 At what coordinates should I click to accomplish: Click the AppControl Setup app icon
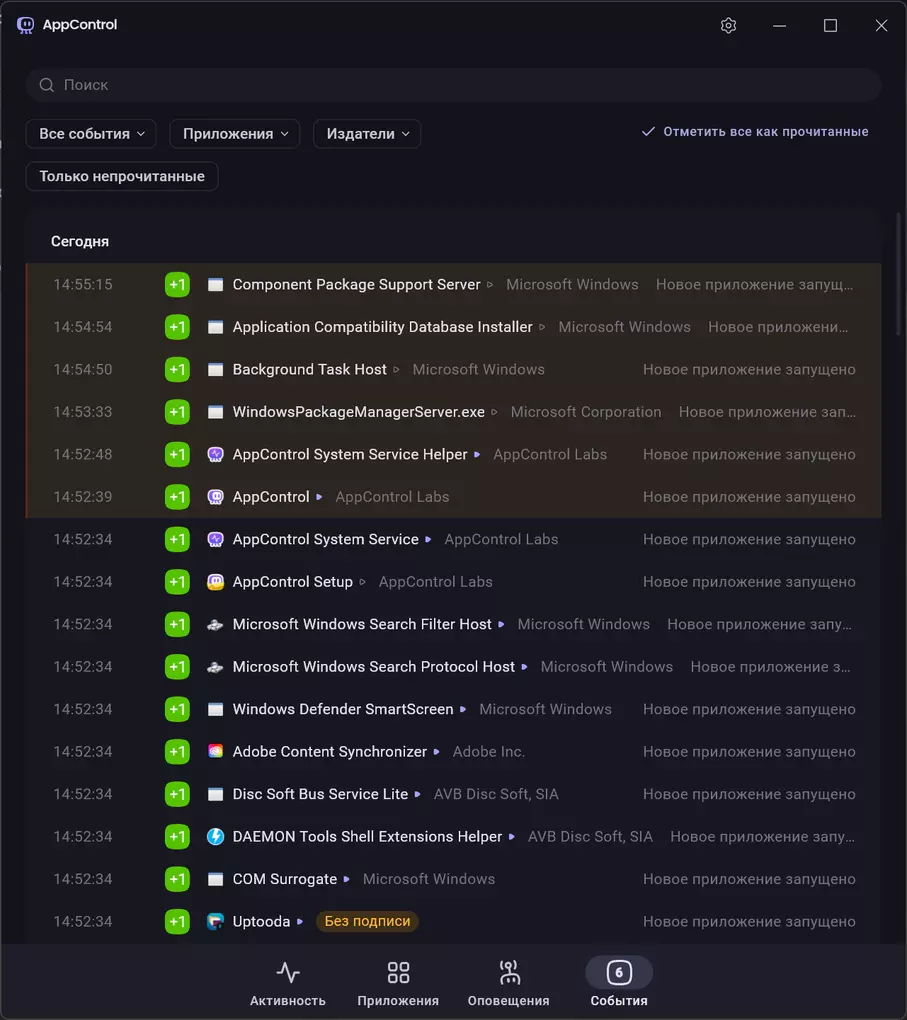coord(215,582)
